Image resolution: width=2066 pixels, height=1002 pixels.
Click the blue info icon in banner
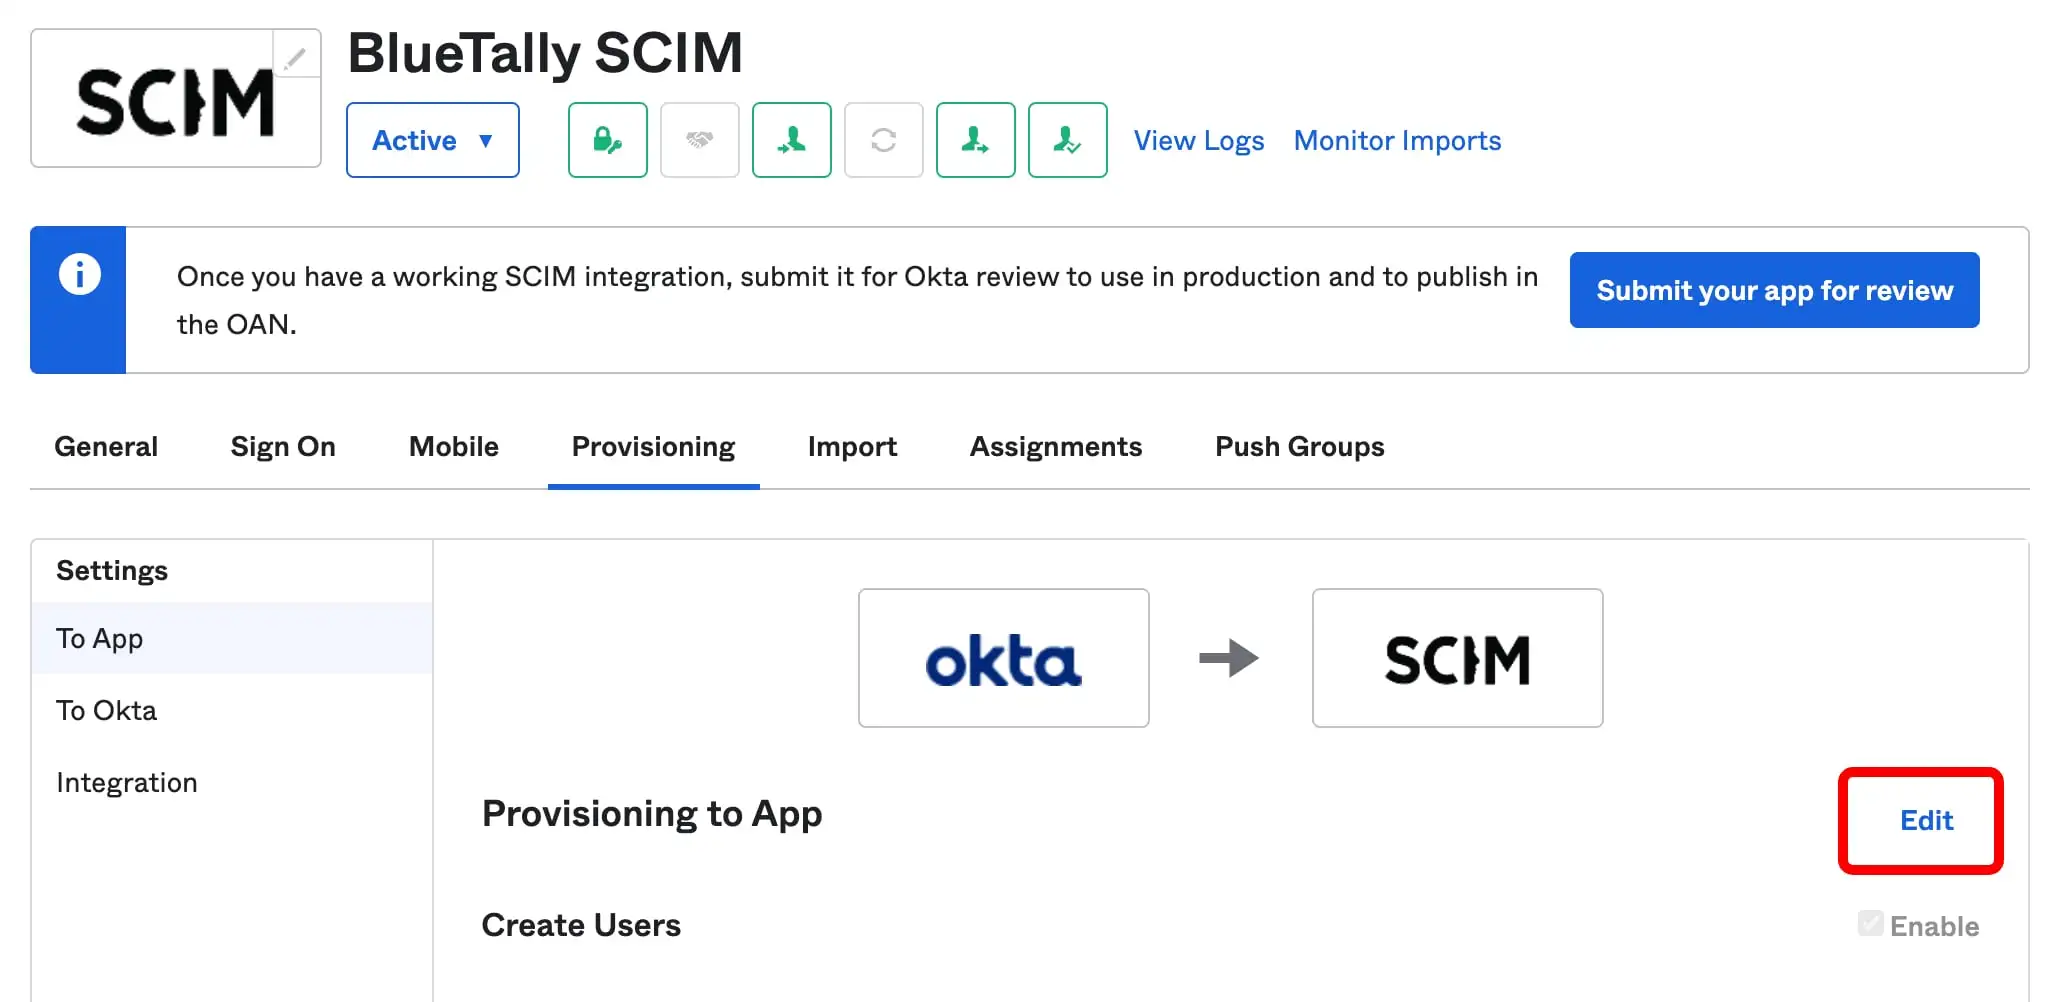80,274
